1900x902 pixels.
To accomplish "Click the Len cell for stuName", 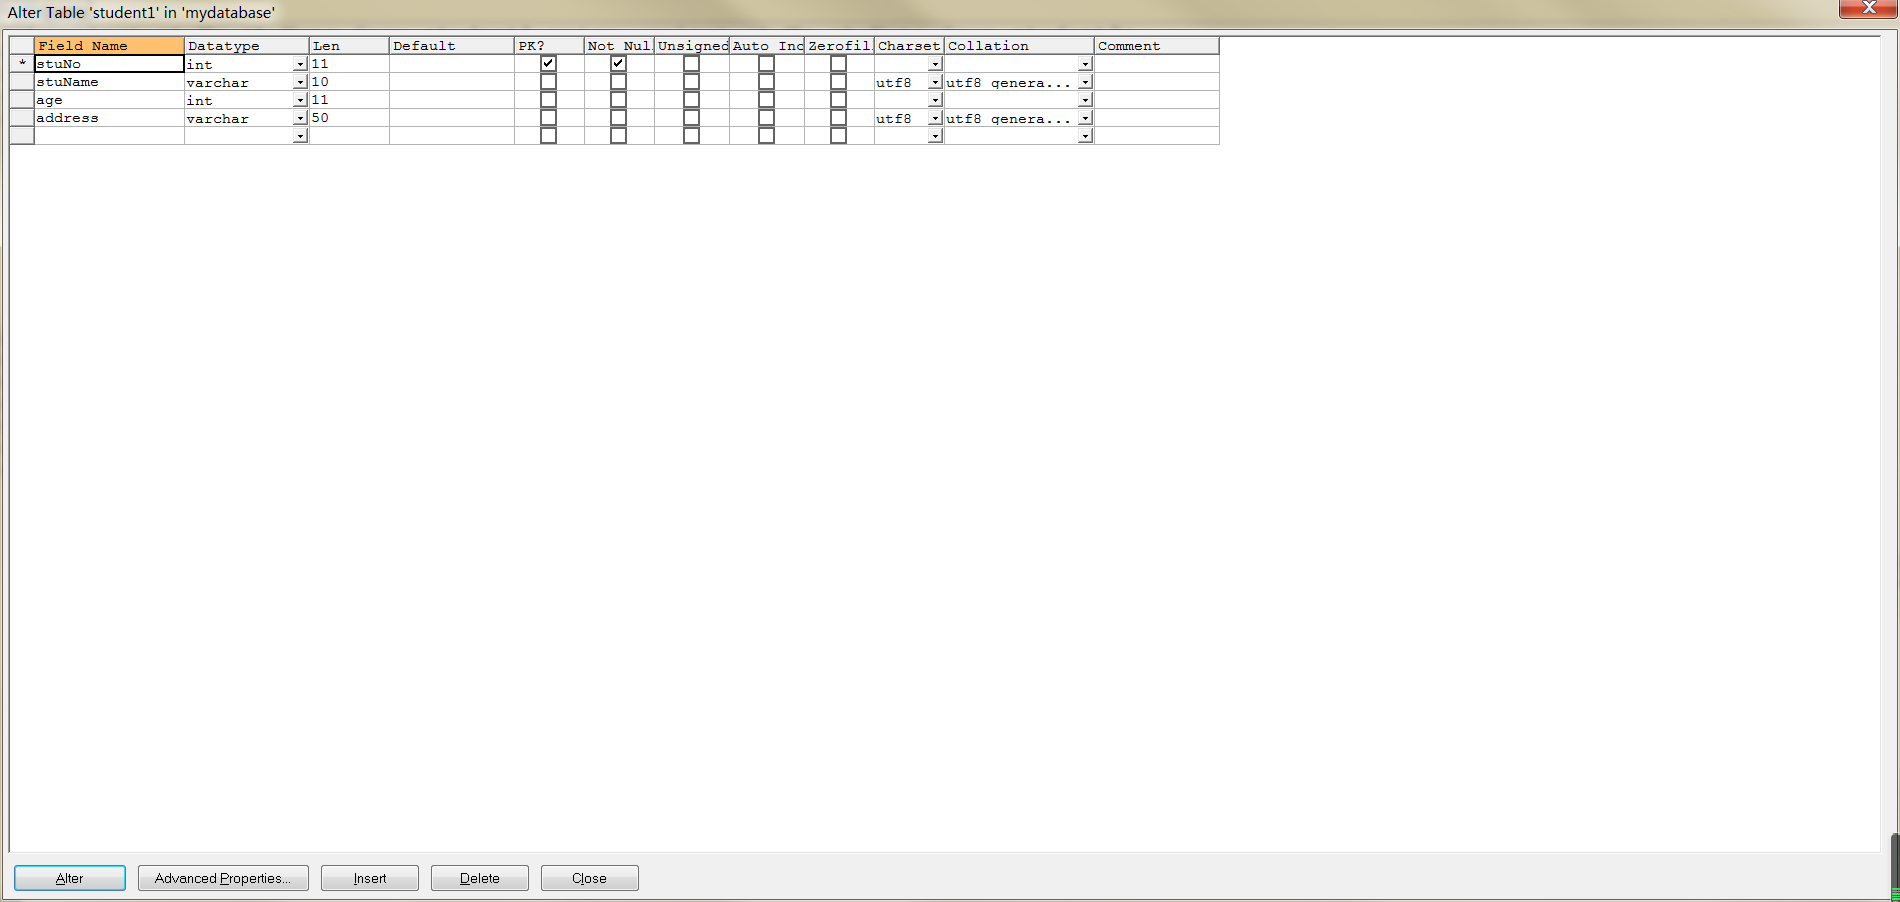I will [348, 81].
